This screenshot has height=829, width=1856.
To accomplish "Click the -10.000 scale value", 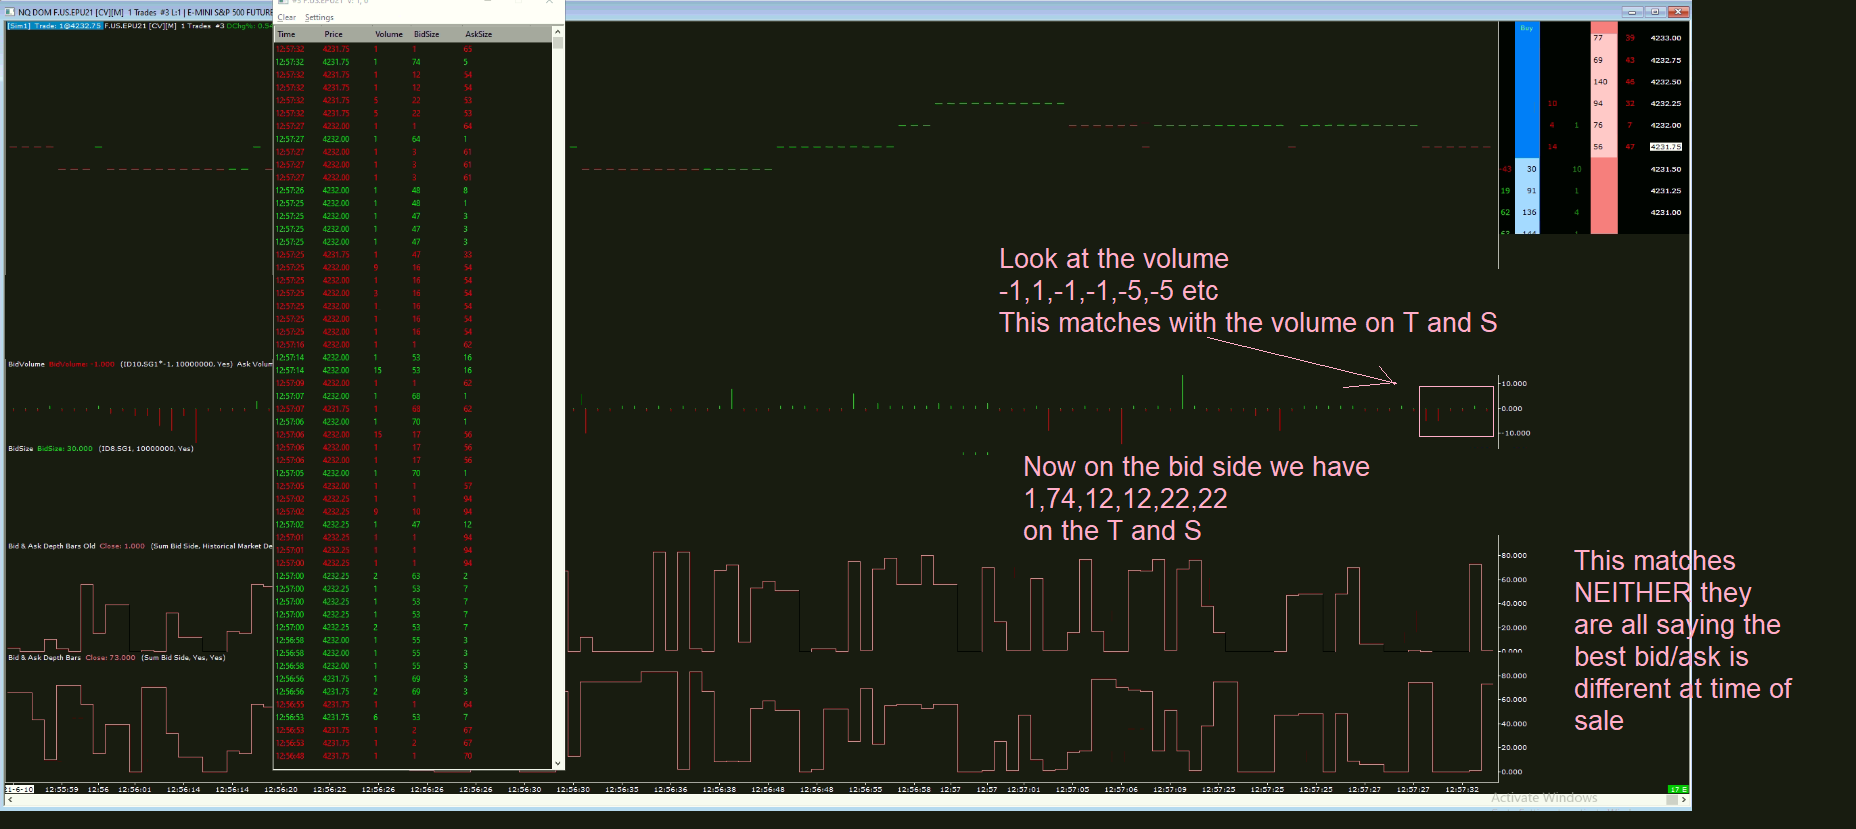I will 1516,433.
